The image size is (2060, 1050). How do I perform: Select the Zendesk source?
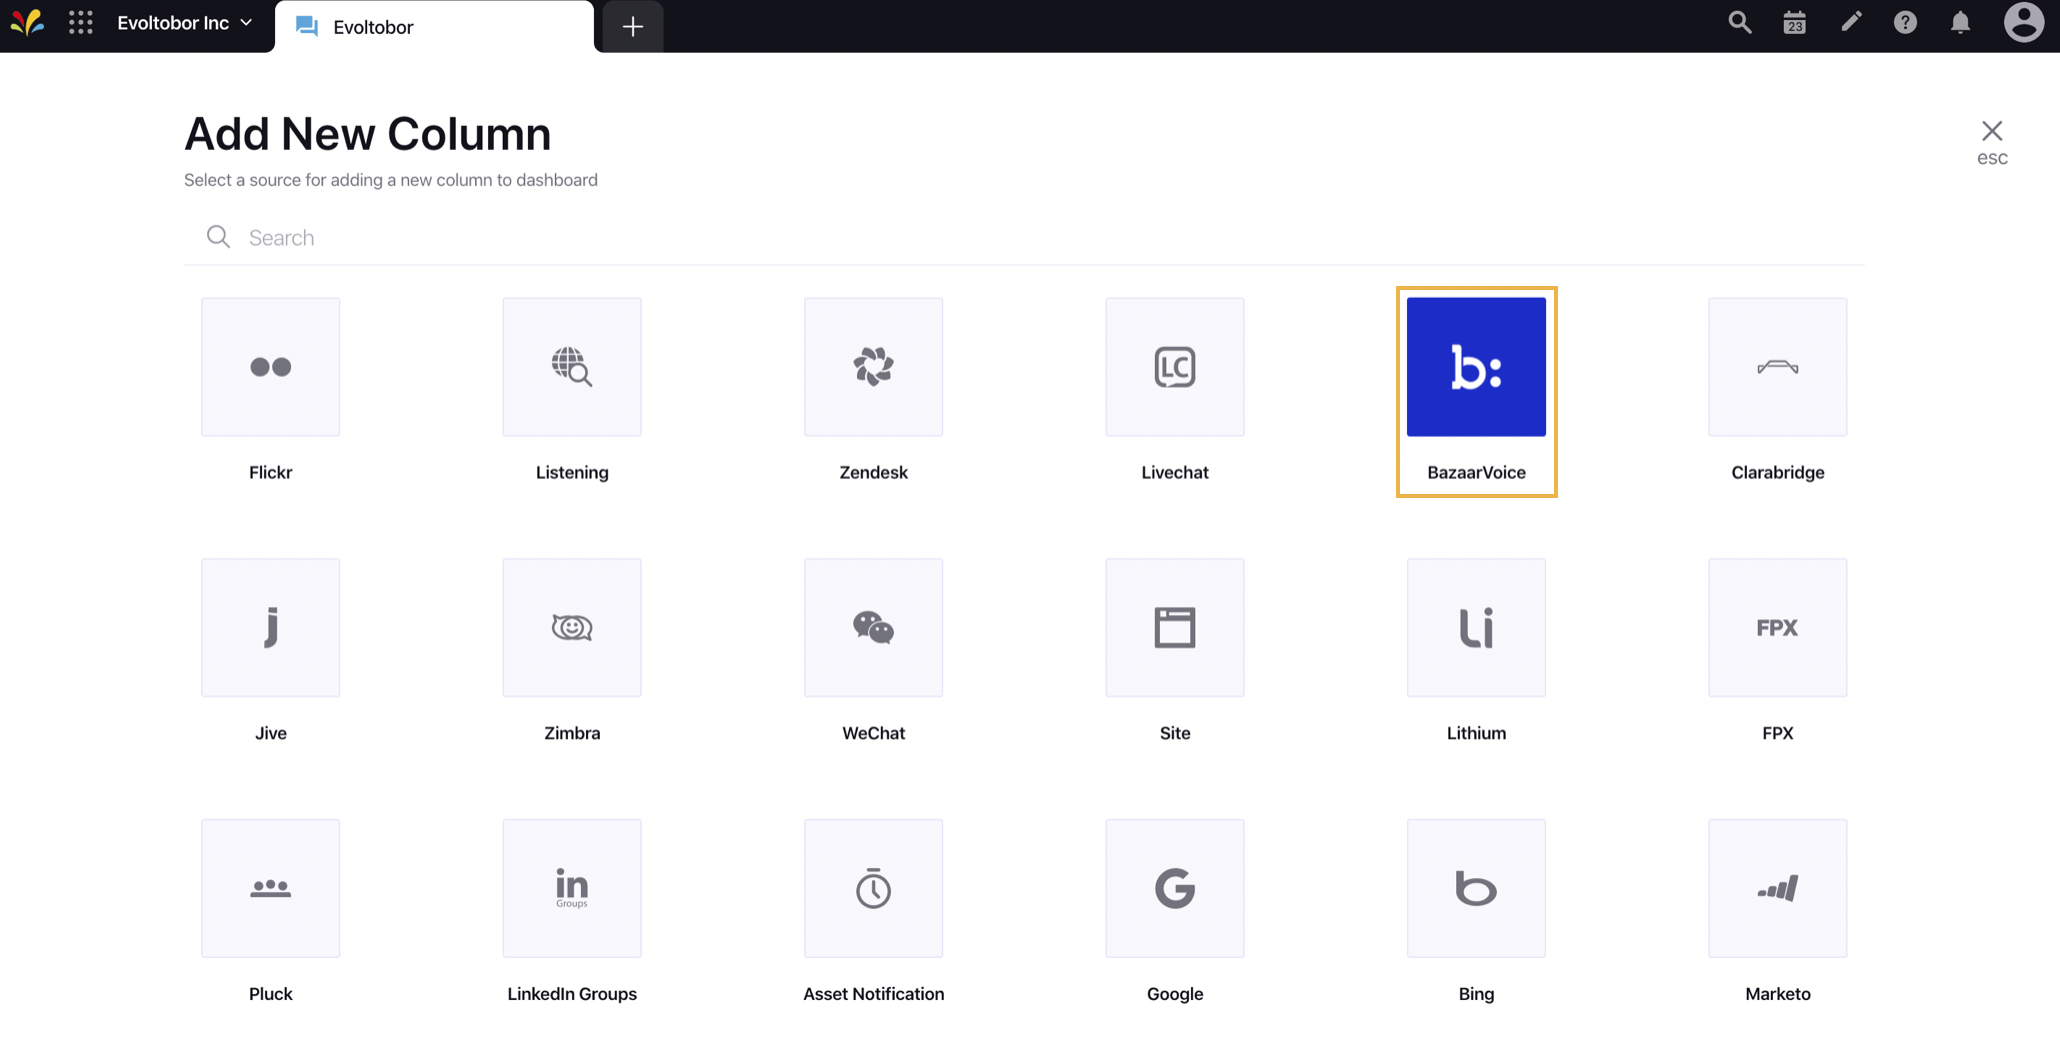(x=872, y=367)
